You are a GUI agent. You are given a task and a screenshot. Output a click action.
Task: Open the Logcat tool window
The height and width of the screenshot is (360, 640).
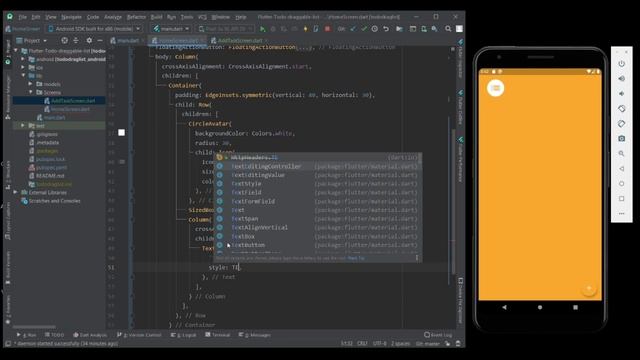184,335
